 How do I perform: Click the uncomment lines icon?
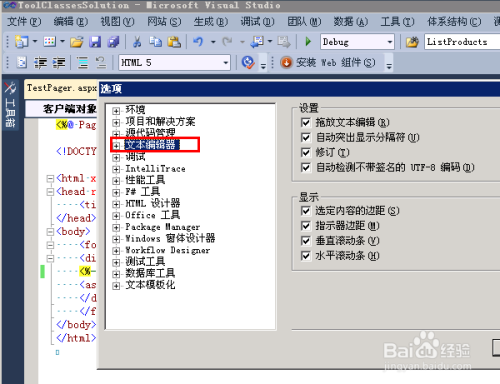click(x=100, y=63)
